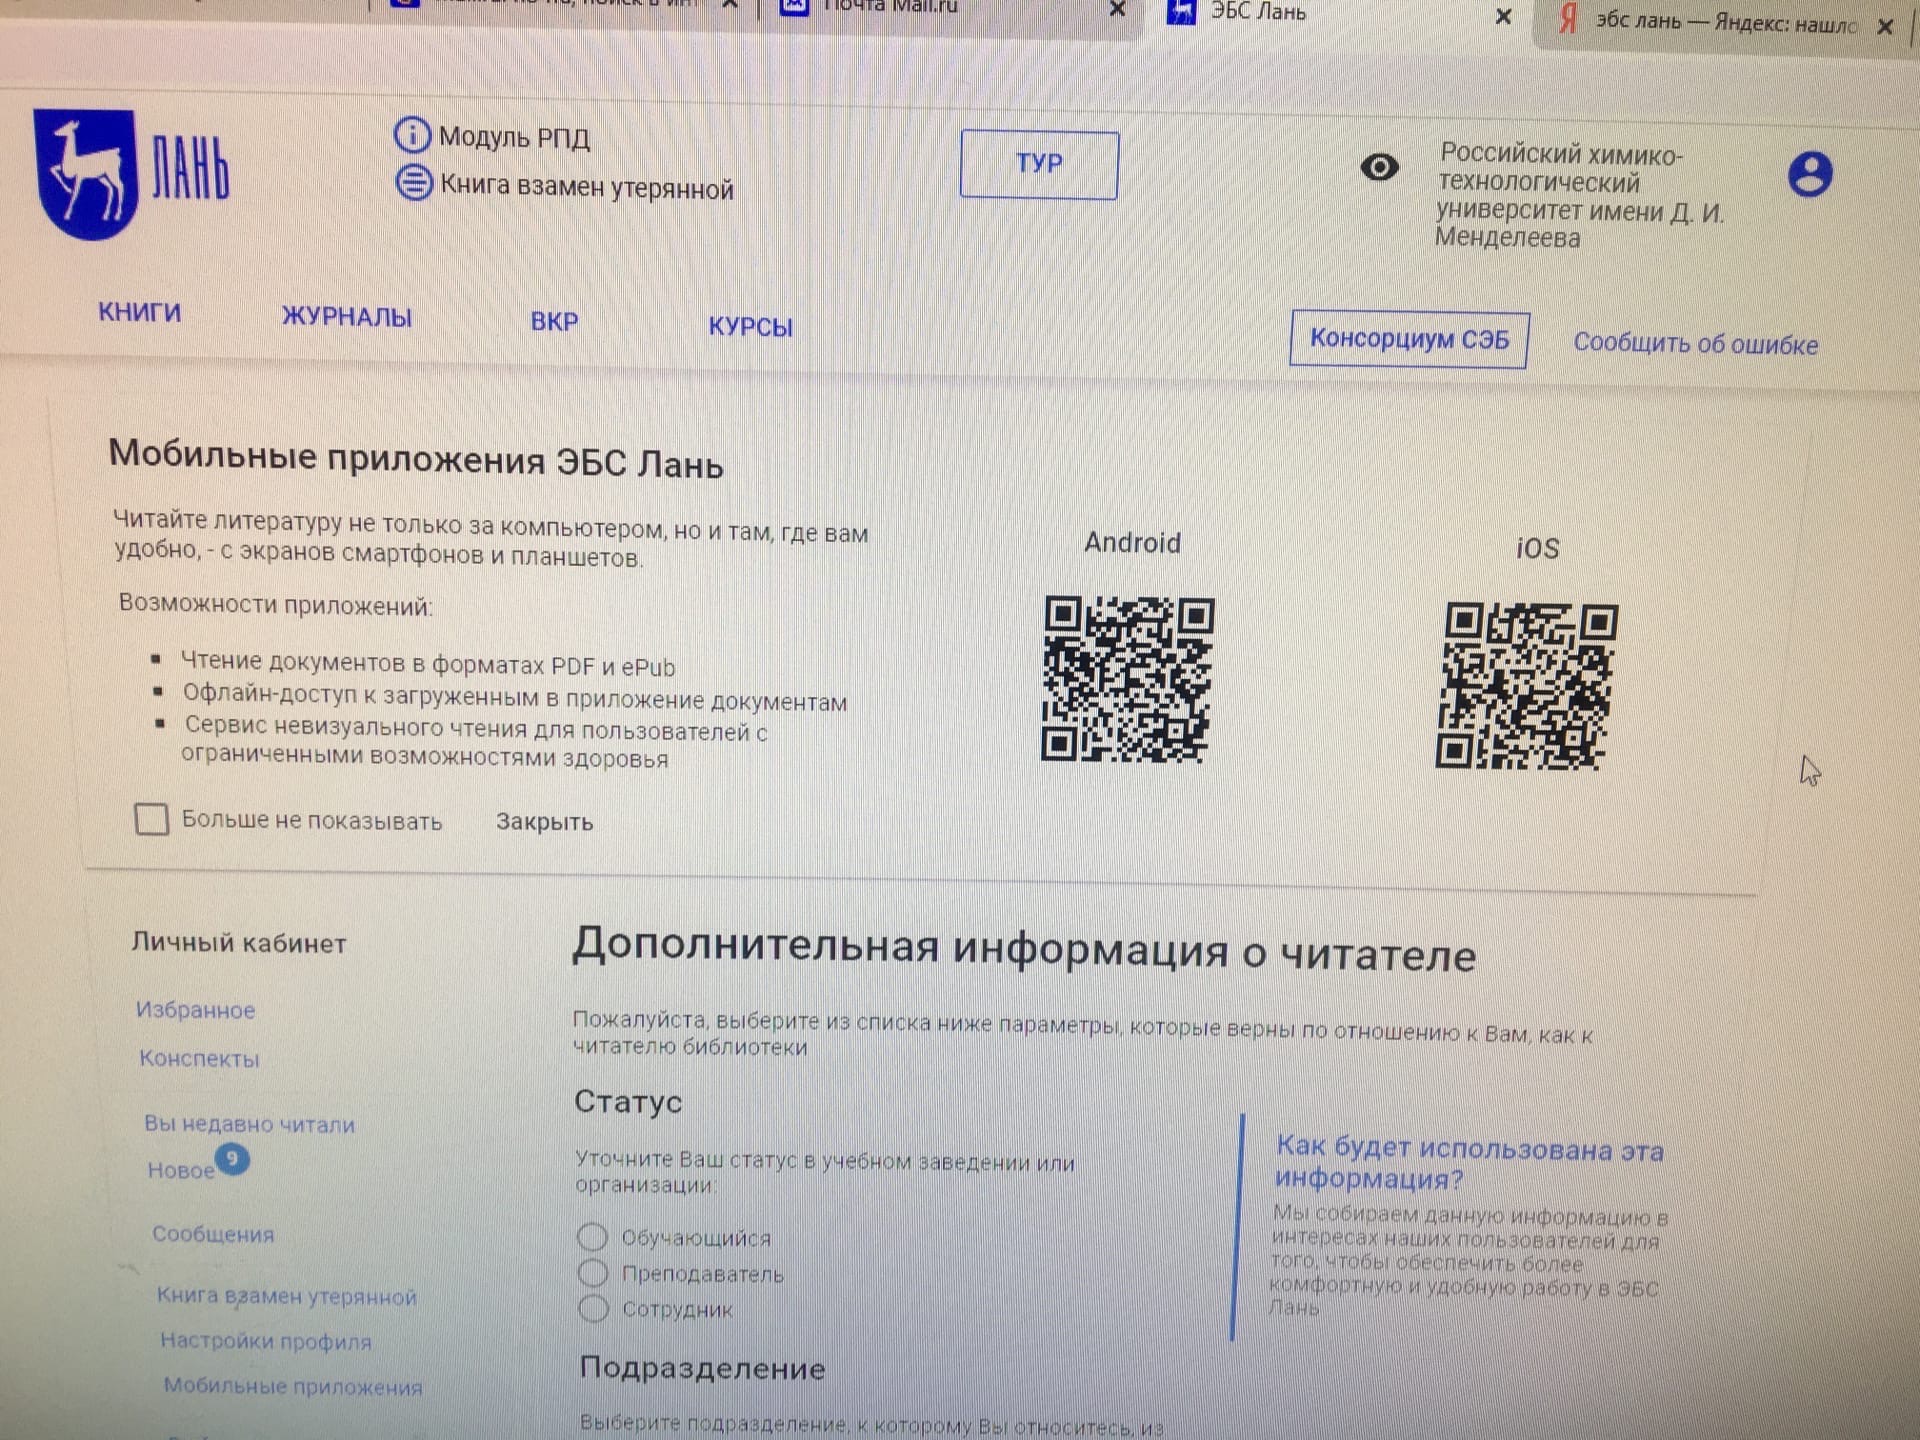Viewport: 1920px width, 1440px height.
Task: Open the ЖУРНАЛЫ menu section
Action: pos(347,318)
